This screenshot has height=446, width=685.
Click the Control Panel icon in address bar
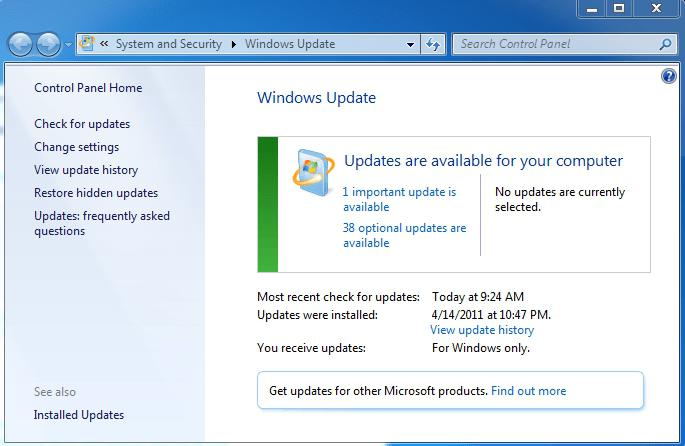pyautogui.click(x=87, y=44)
